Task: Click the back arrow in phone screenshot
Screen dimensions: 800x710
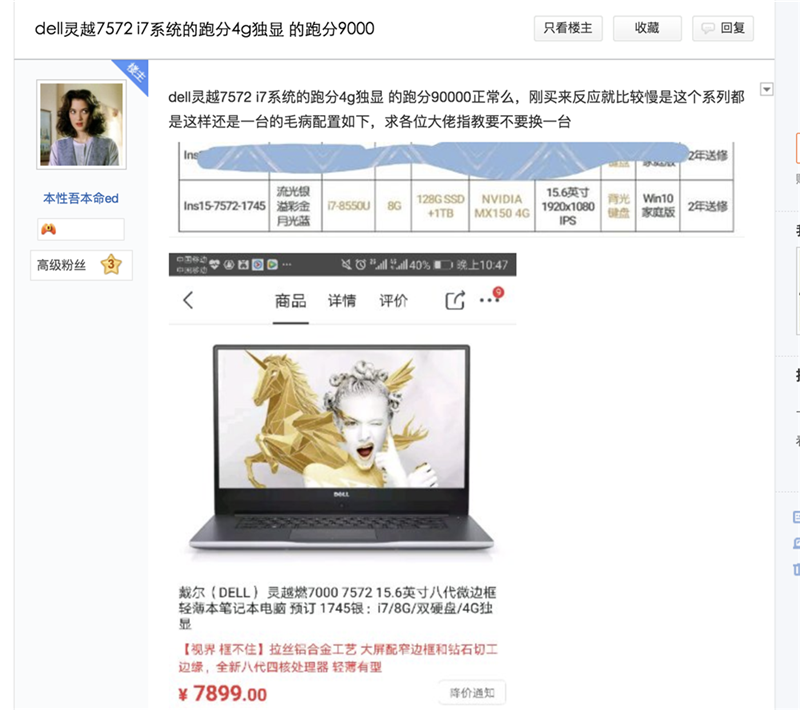Action: [188, 300]
